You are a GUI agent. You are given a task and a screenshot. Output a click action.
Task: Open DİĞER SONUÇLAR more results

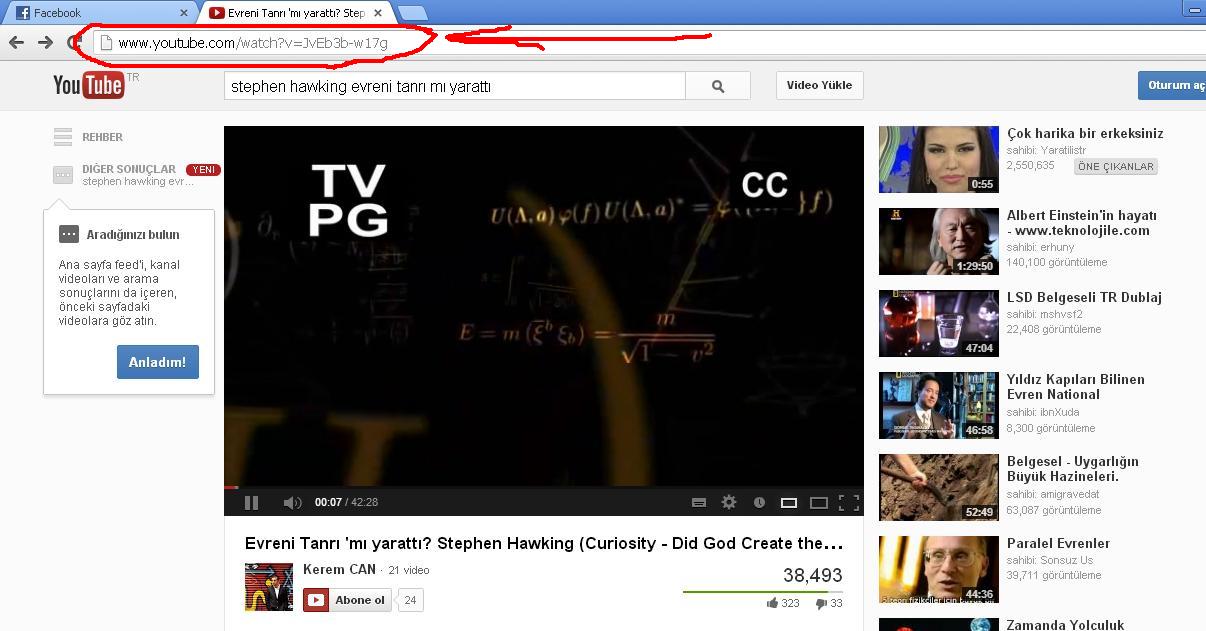click(x=128, y=169)
